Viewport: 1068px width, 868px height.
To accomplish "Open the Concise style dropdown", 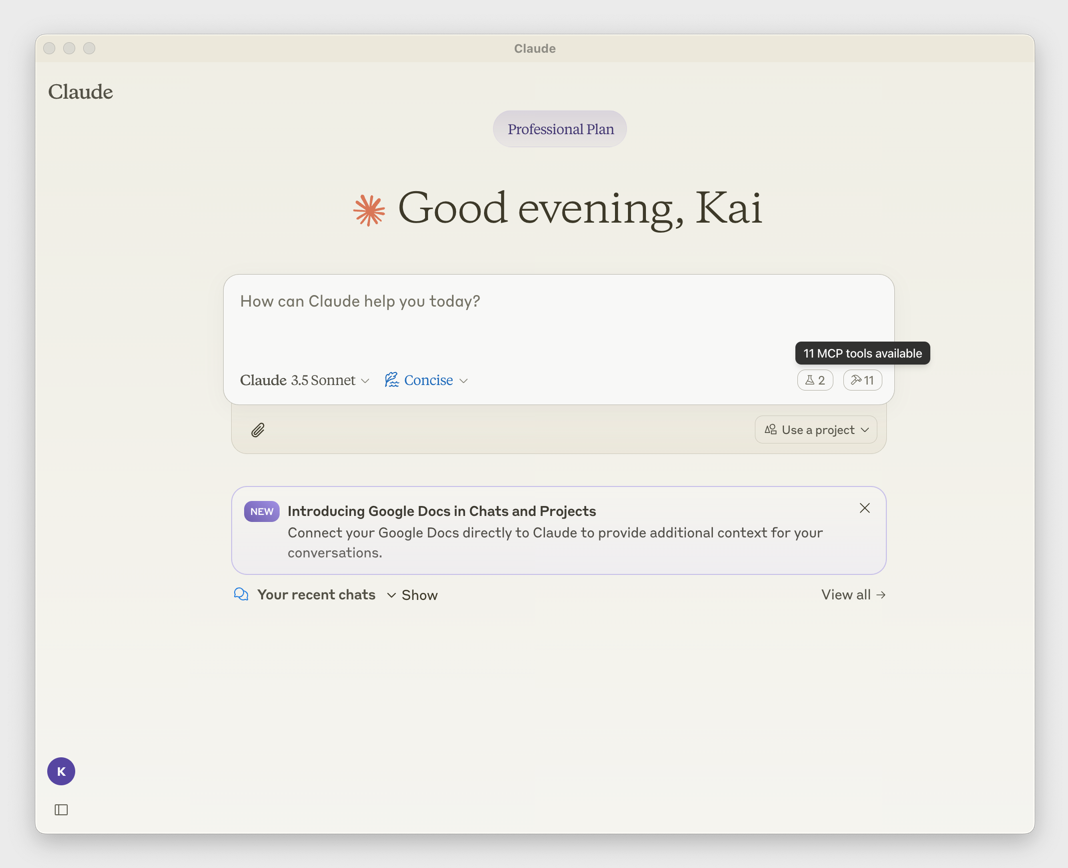I will point(426,380).
